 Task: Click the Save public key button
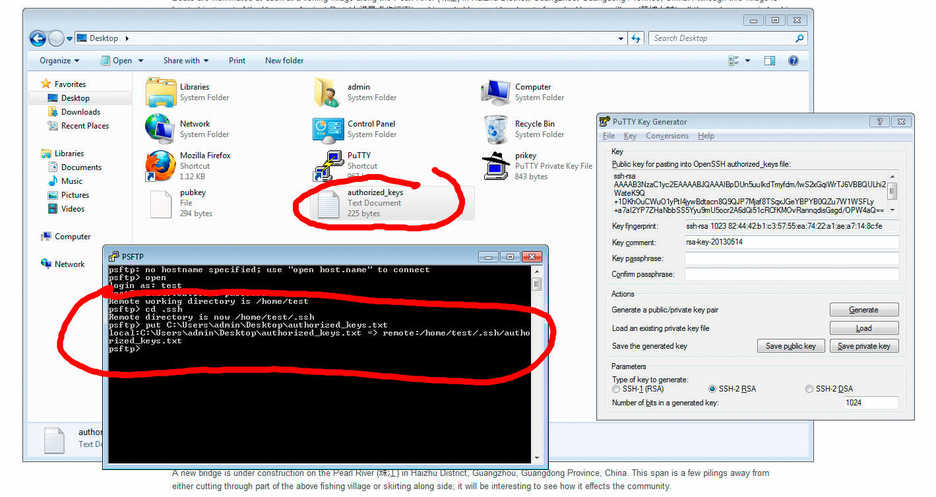click(791, 346)
